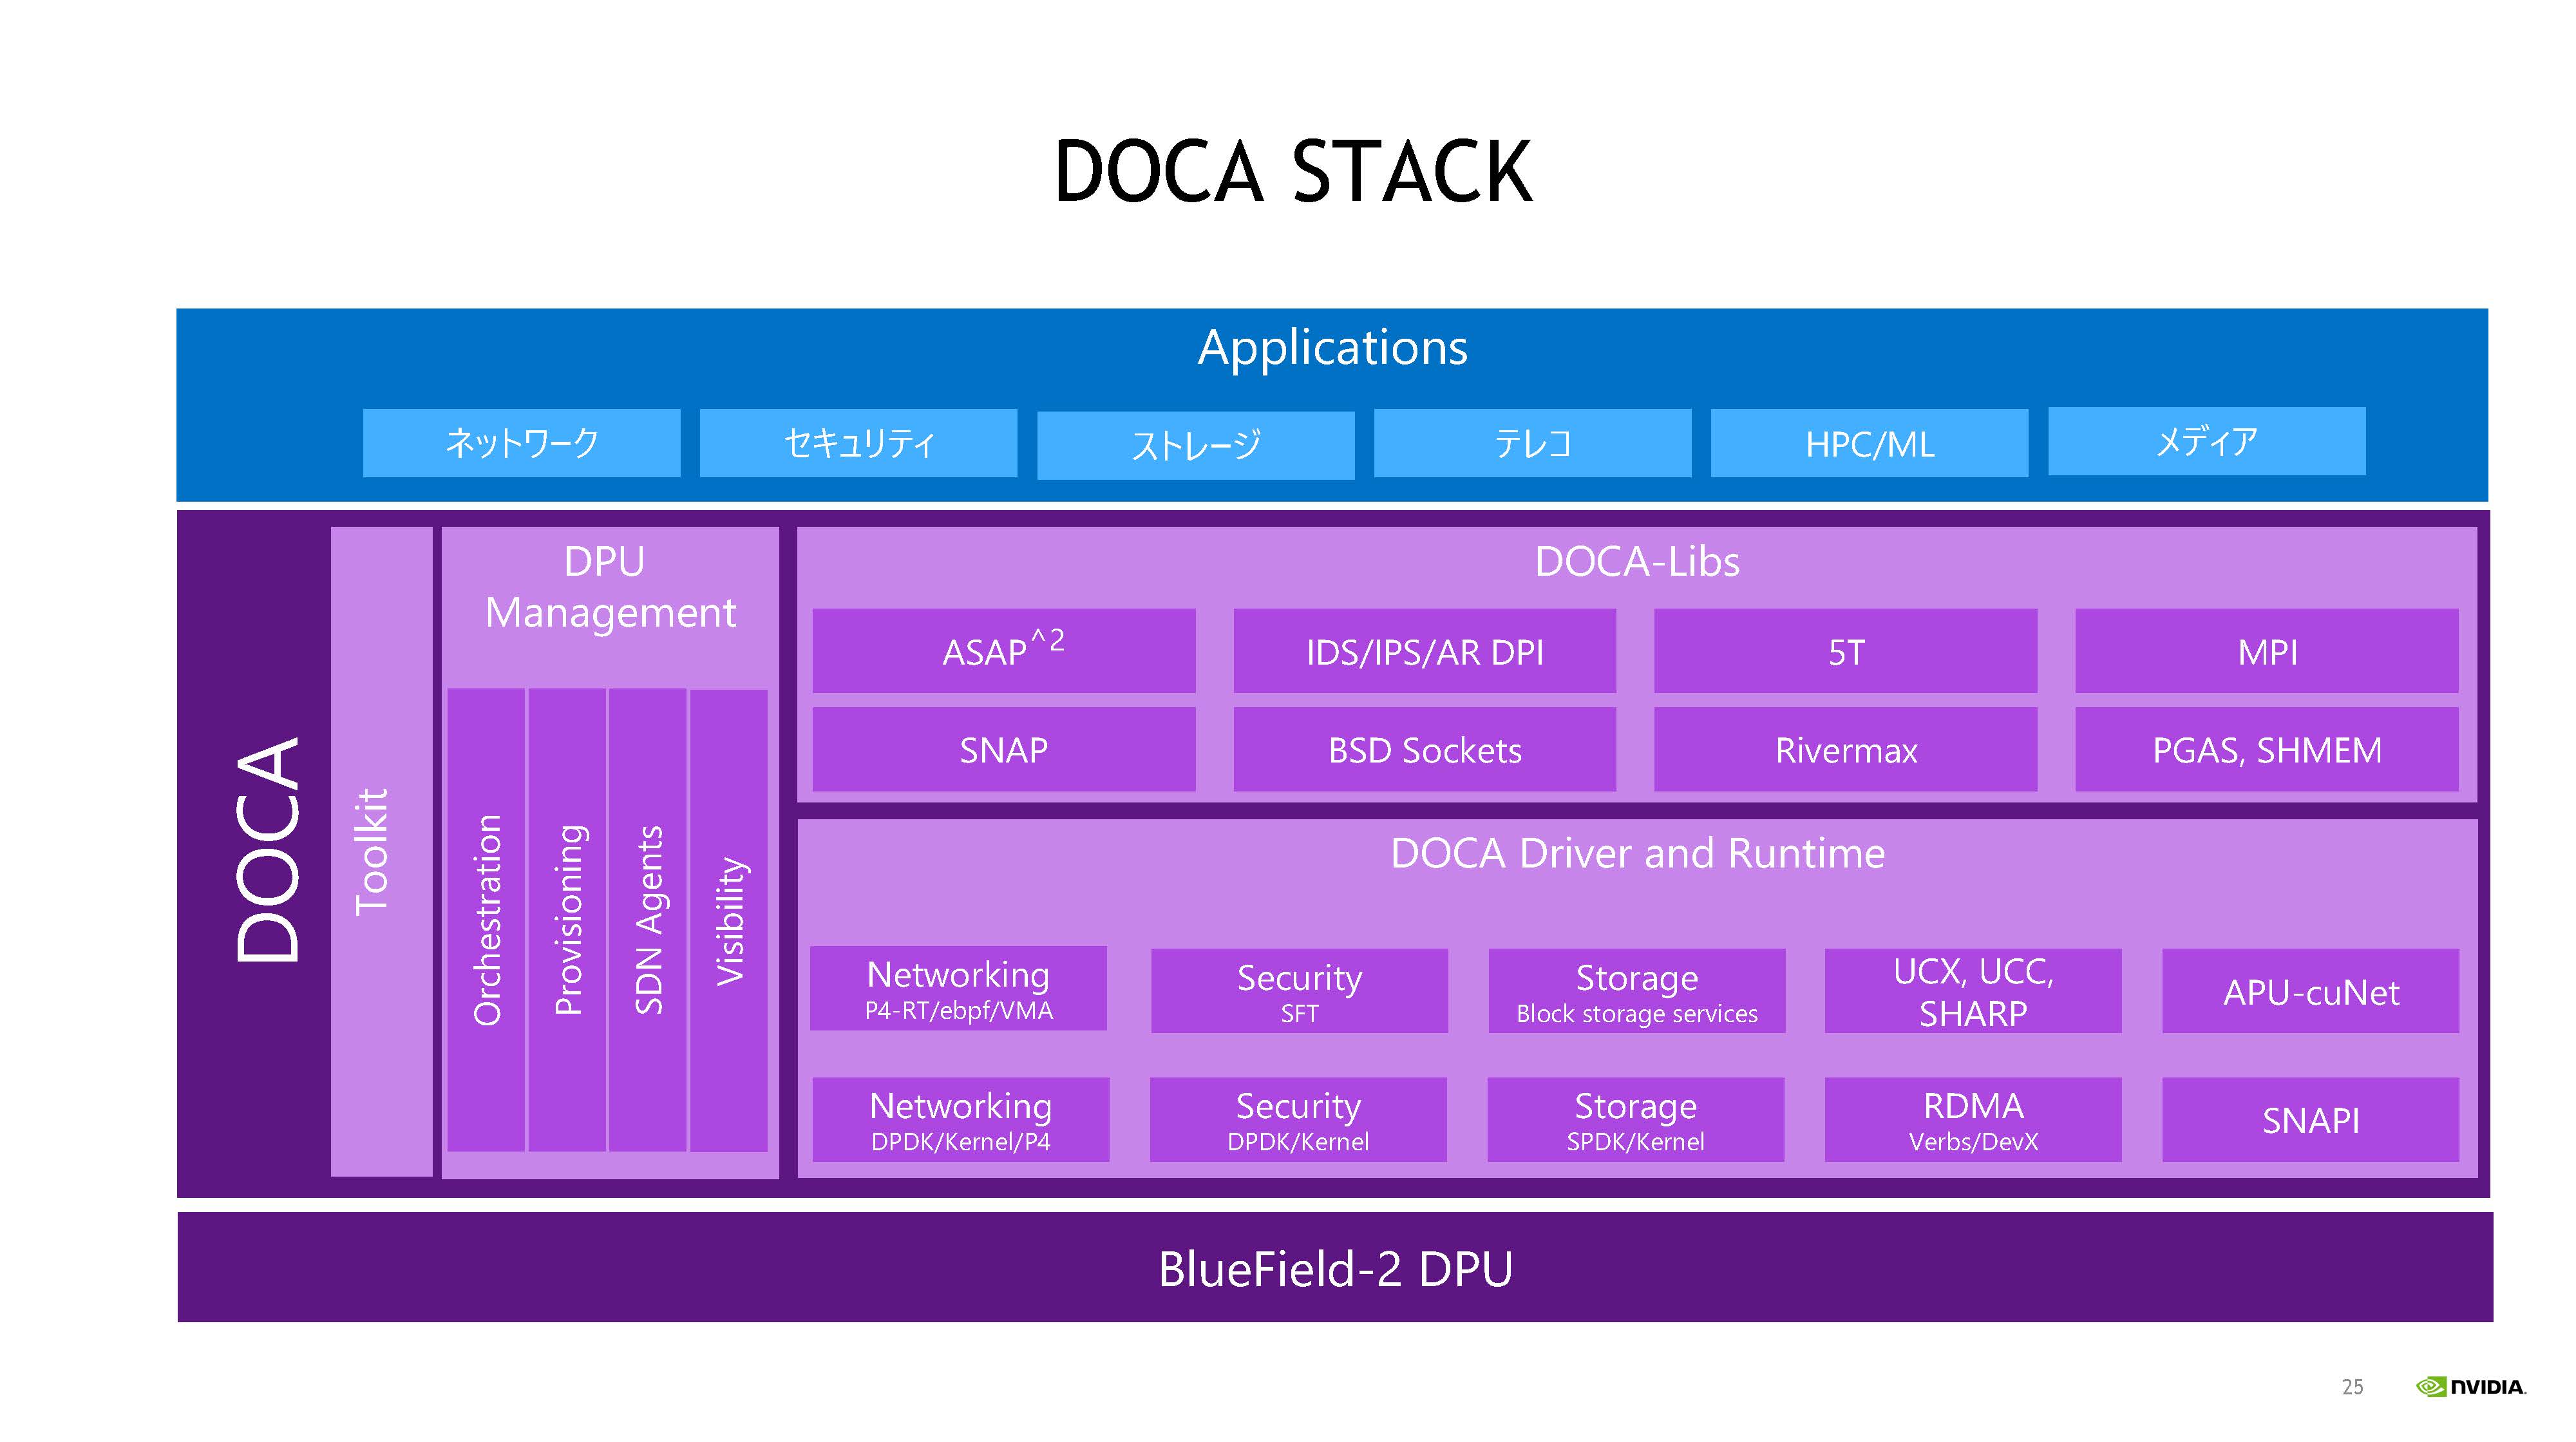Screen dimensions: 2576x1442
Task: Click the メディア application box
Action: [2206, 441]
